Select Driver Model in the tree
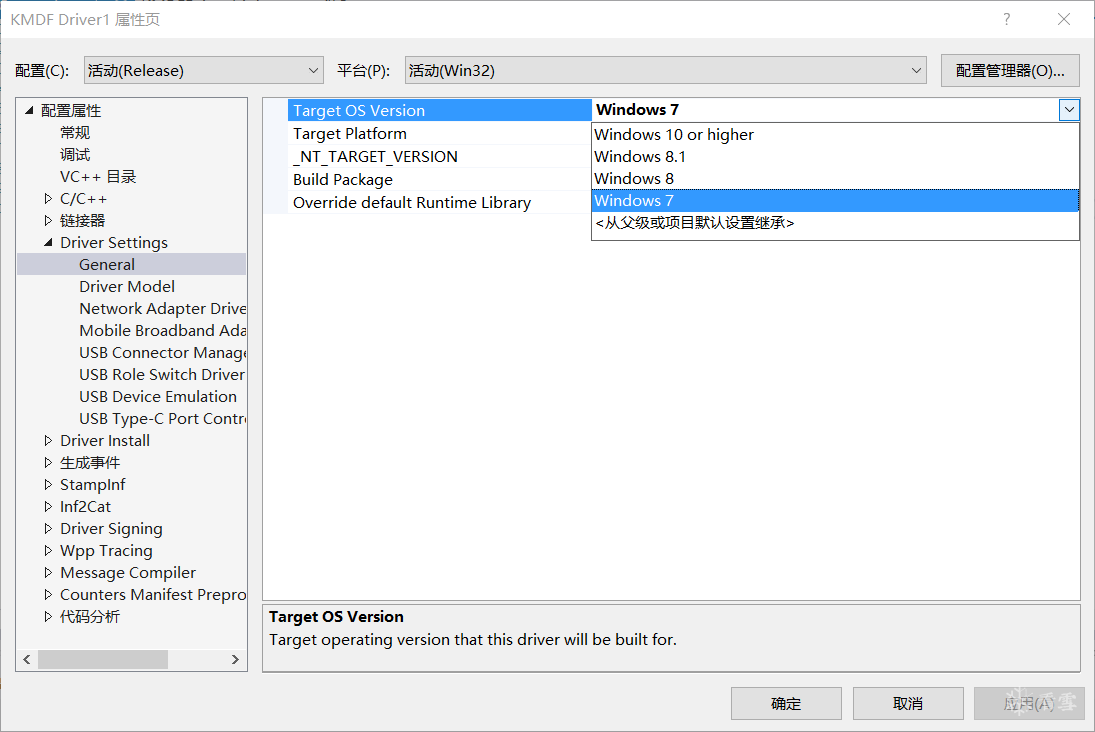The width and height of the screenshot is (1095, 732). pyautogui.click(x=127, y=286)
